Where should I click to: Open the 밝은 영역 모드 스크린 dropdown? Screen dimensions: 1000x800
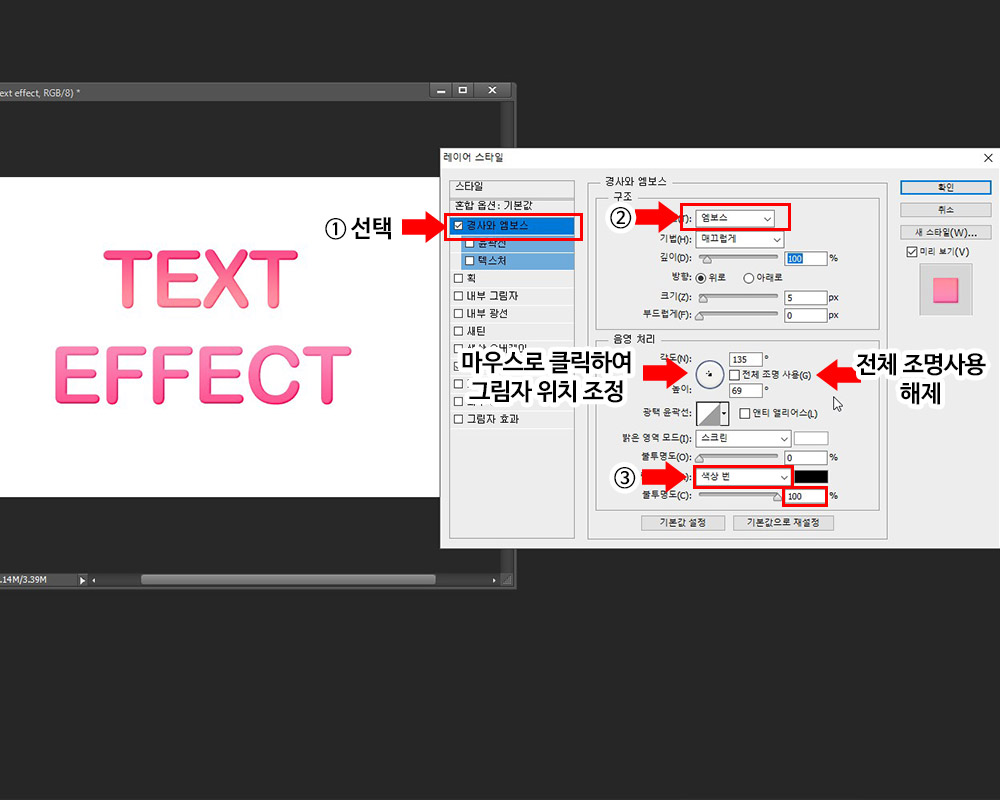coord(743,438)
